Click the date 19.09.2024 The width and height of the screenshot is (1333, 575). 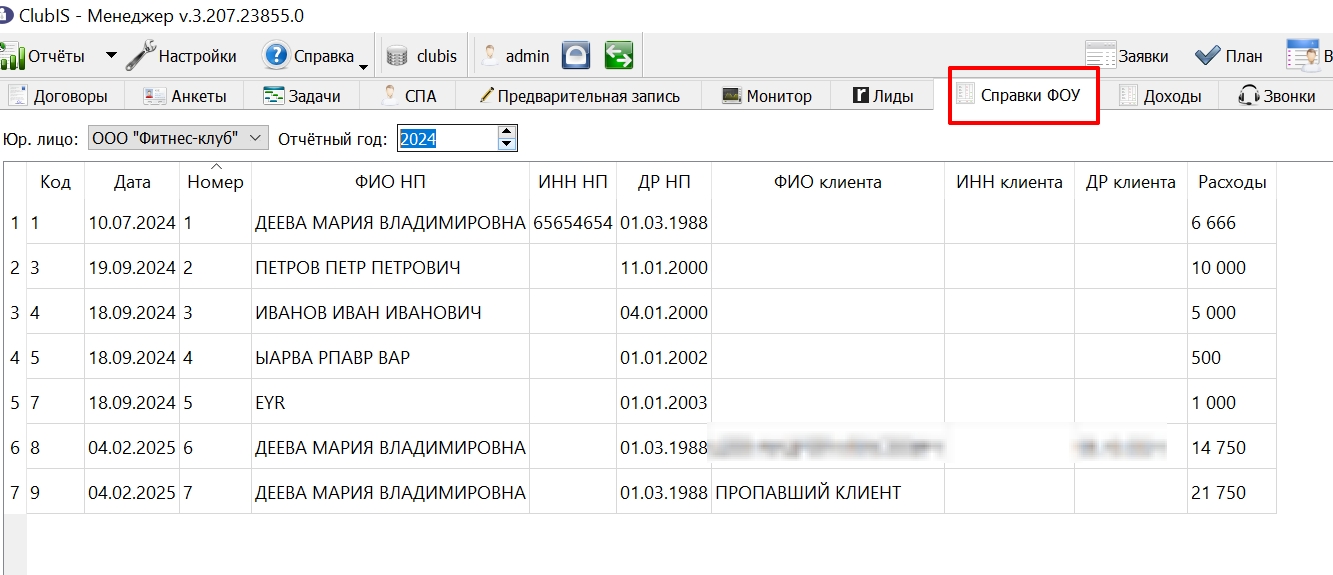click(x=132, y=268)
